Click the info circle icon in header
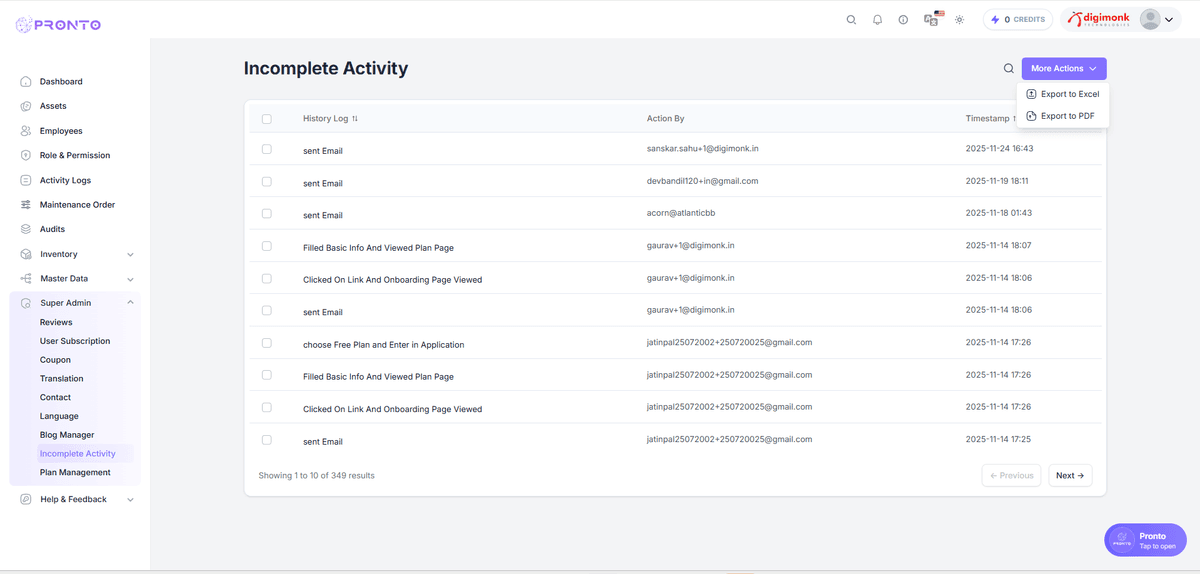This screenshot has width=1200, height=574. (x=903, y=20)
